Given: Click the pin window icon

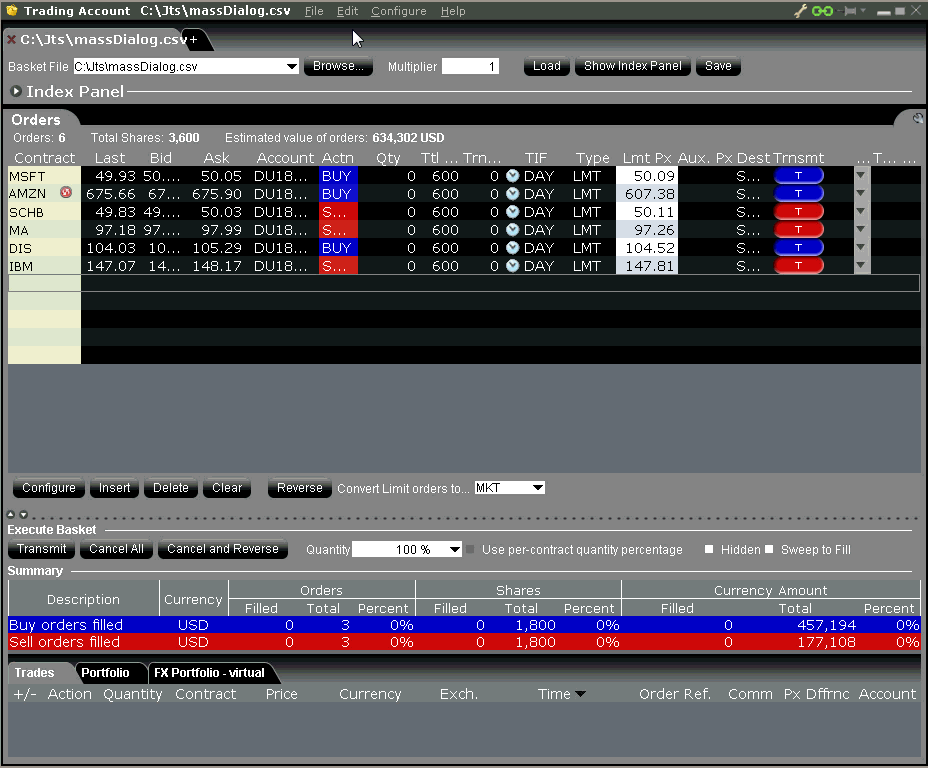Looking at the screenshot, I should point(850,11).
